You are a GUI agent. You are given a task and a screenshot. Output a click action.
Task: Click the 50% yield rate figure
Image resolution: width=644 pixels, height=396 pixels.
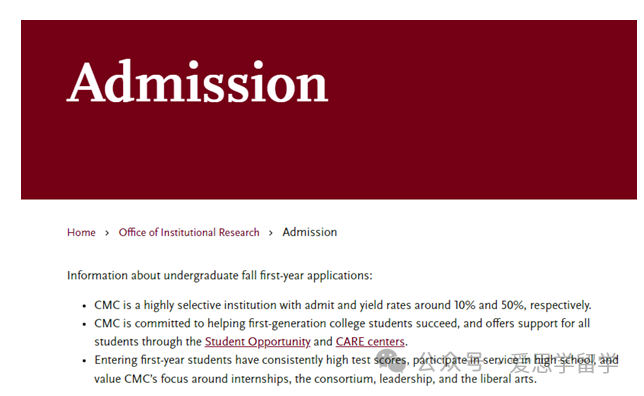pyautogui.click(x=512, y=305)
